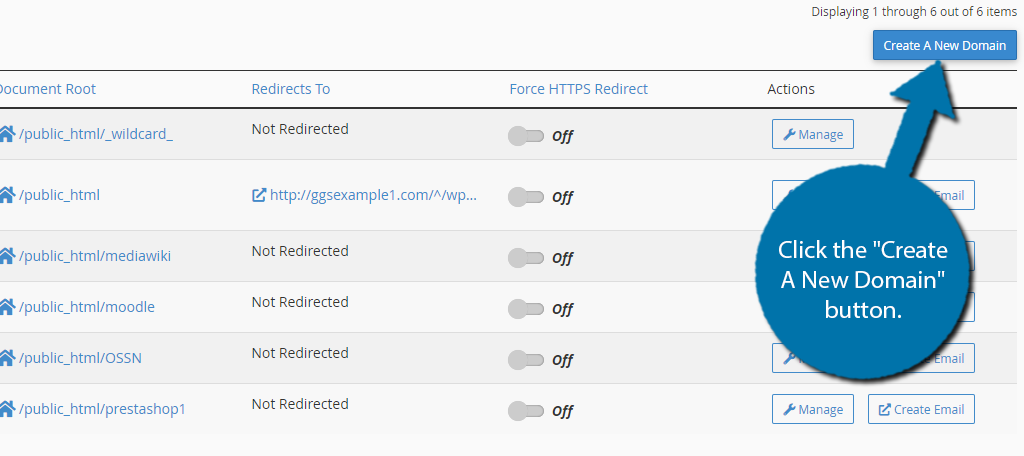Toggle Force HTTPS for prestashop1 row
This screenshot has width=1024, height=456.
(x=526, y=411)
